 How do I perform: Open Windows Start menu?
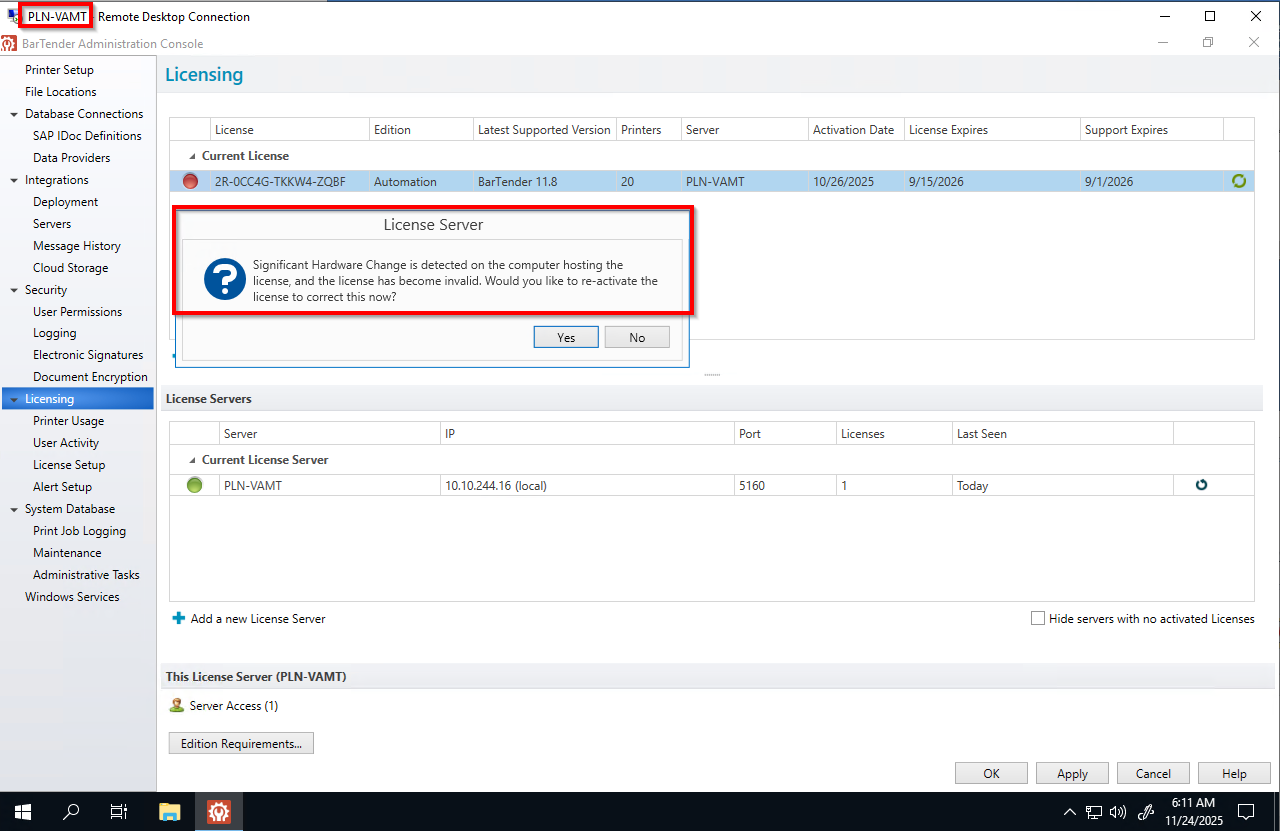(22, 811)
